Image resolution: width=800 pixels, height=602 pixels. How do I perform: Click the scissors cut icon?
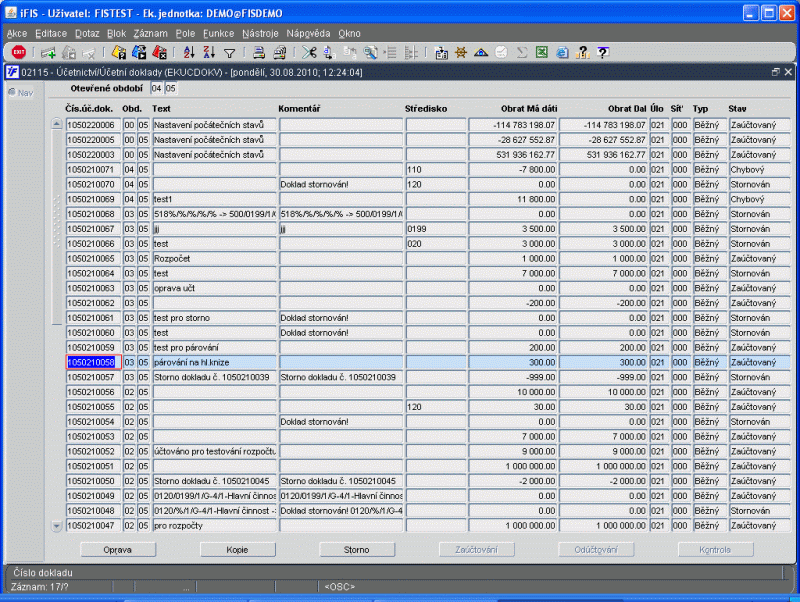310,52
